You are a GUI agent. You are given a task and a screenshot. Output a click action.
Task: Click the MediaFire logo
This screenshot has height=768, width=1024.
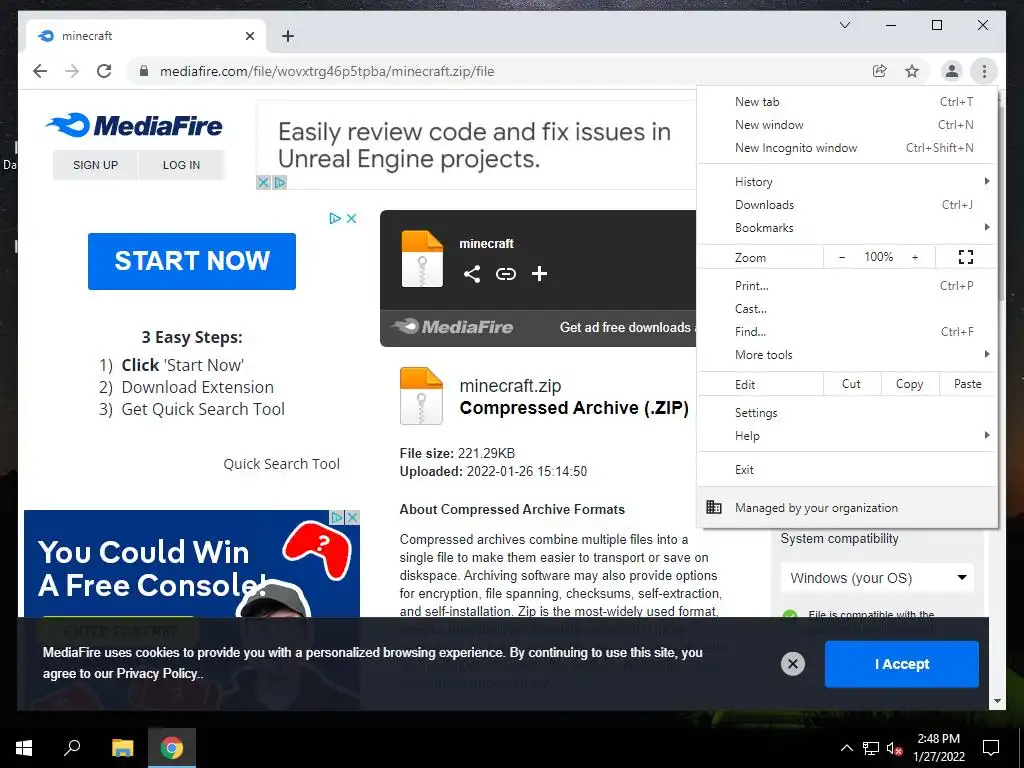[134, 125]
